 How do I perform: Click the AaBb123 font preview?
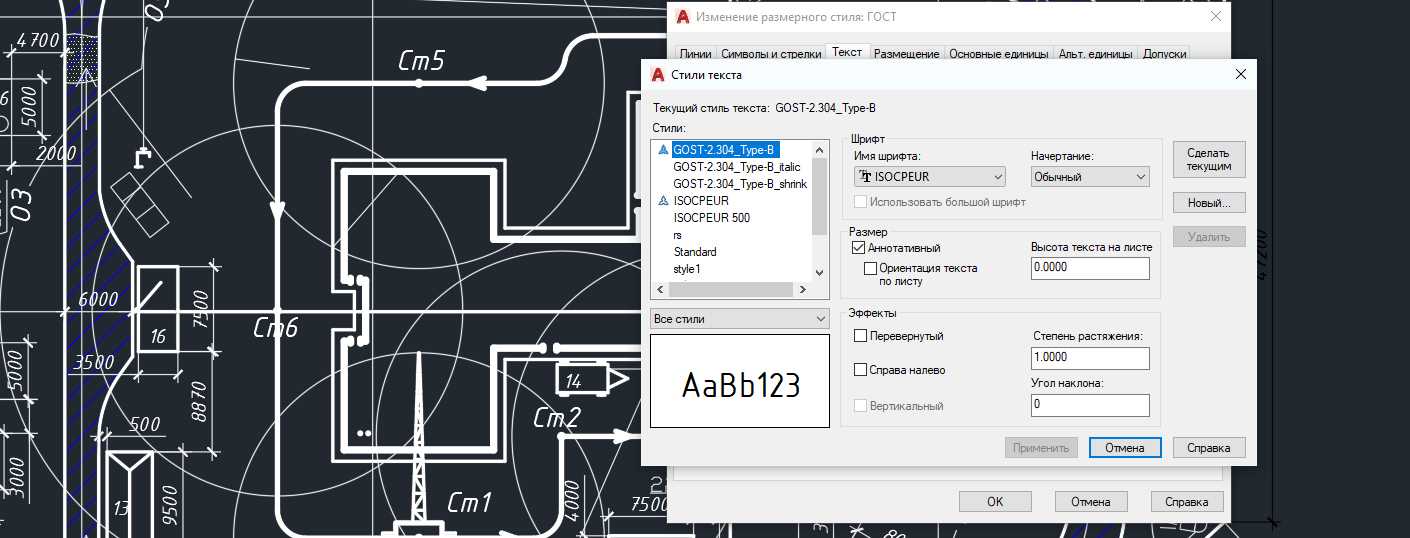pos(740,381)
